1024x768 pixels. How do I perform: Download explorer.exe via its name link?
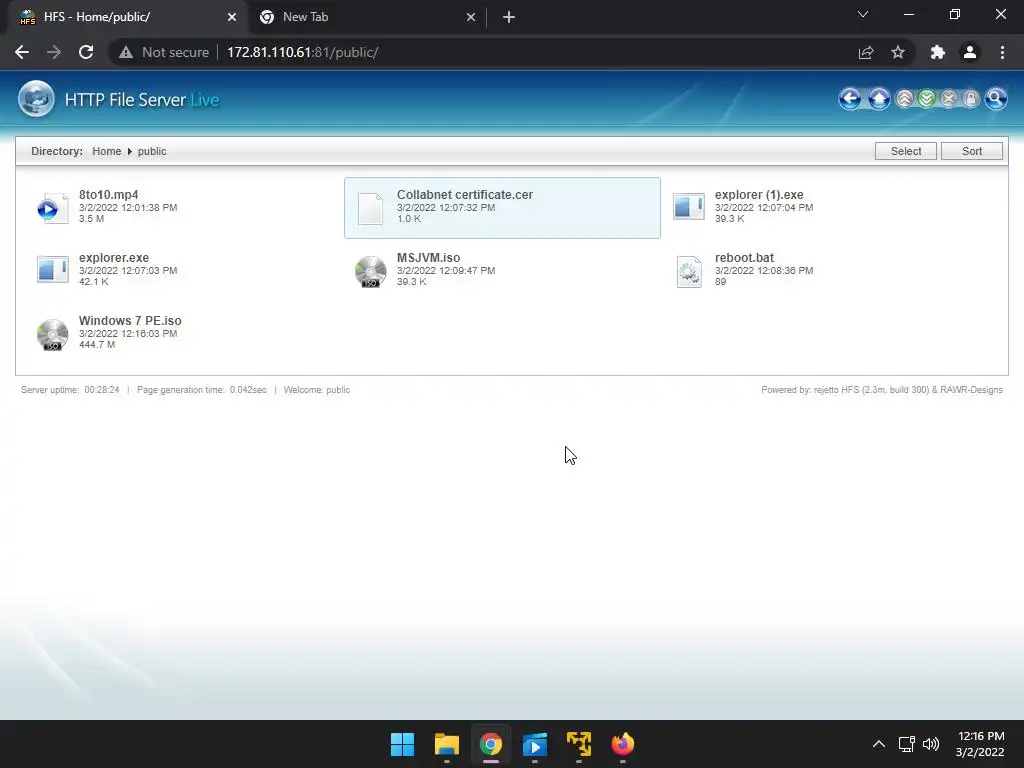coord(114,257)
